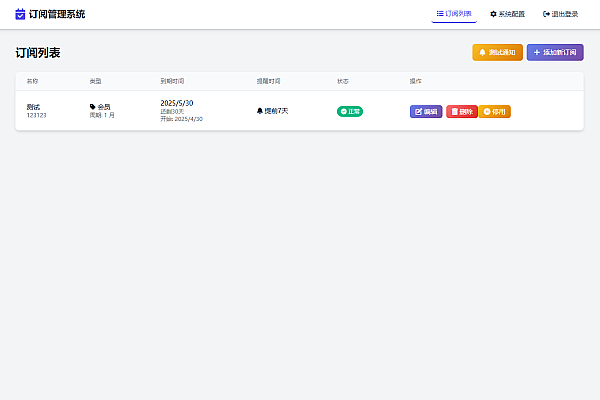Switch to the 订阅列表 tab
The width and height of the screenshot is (600, 400).
click(454, 14)
